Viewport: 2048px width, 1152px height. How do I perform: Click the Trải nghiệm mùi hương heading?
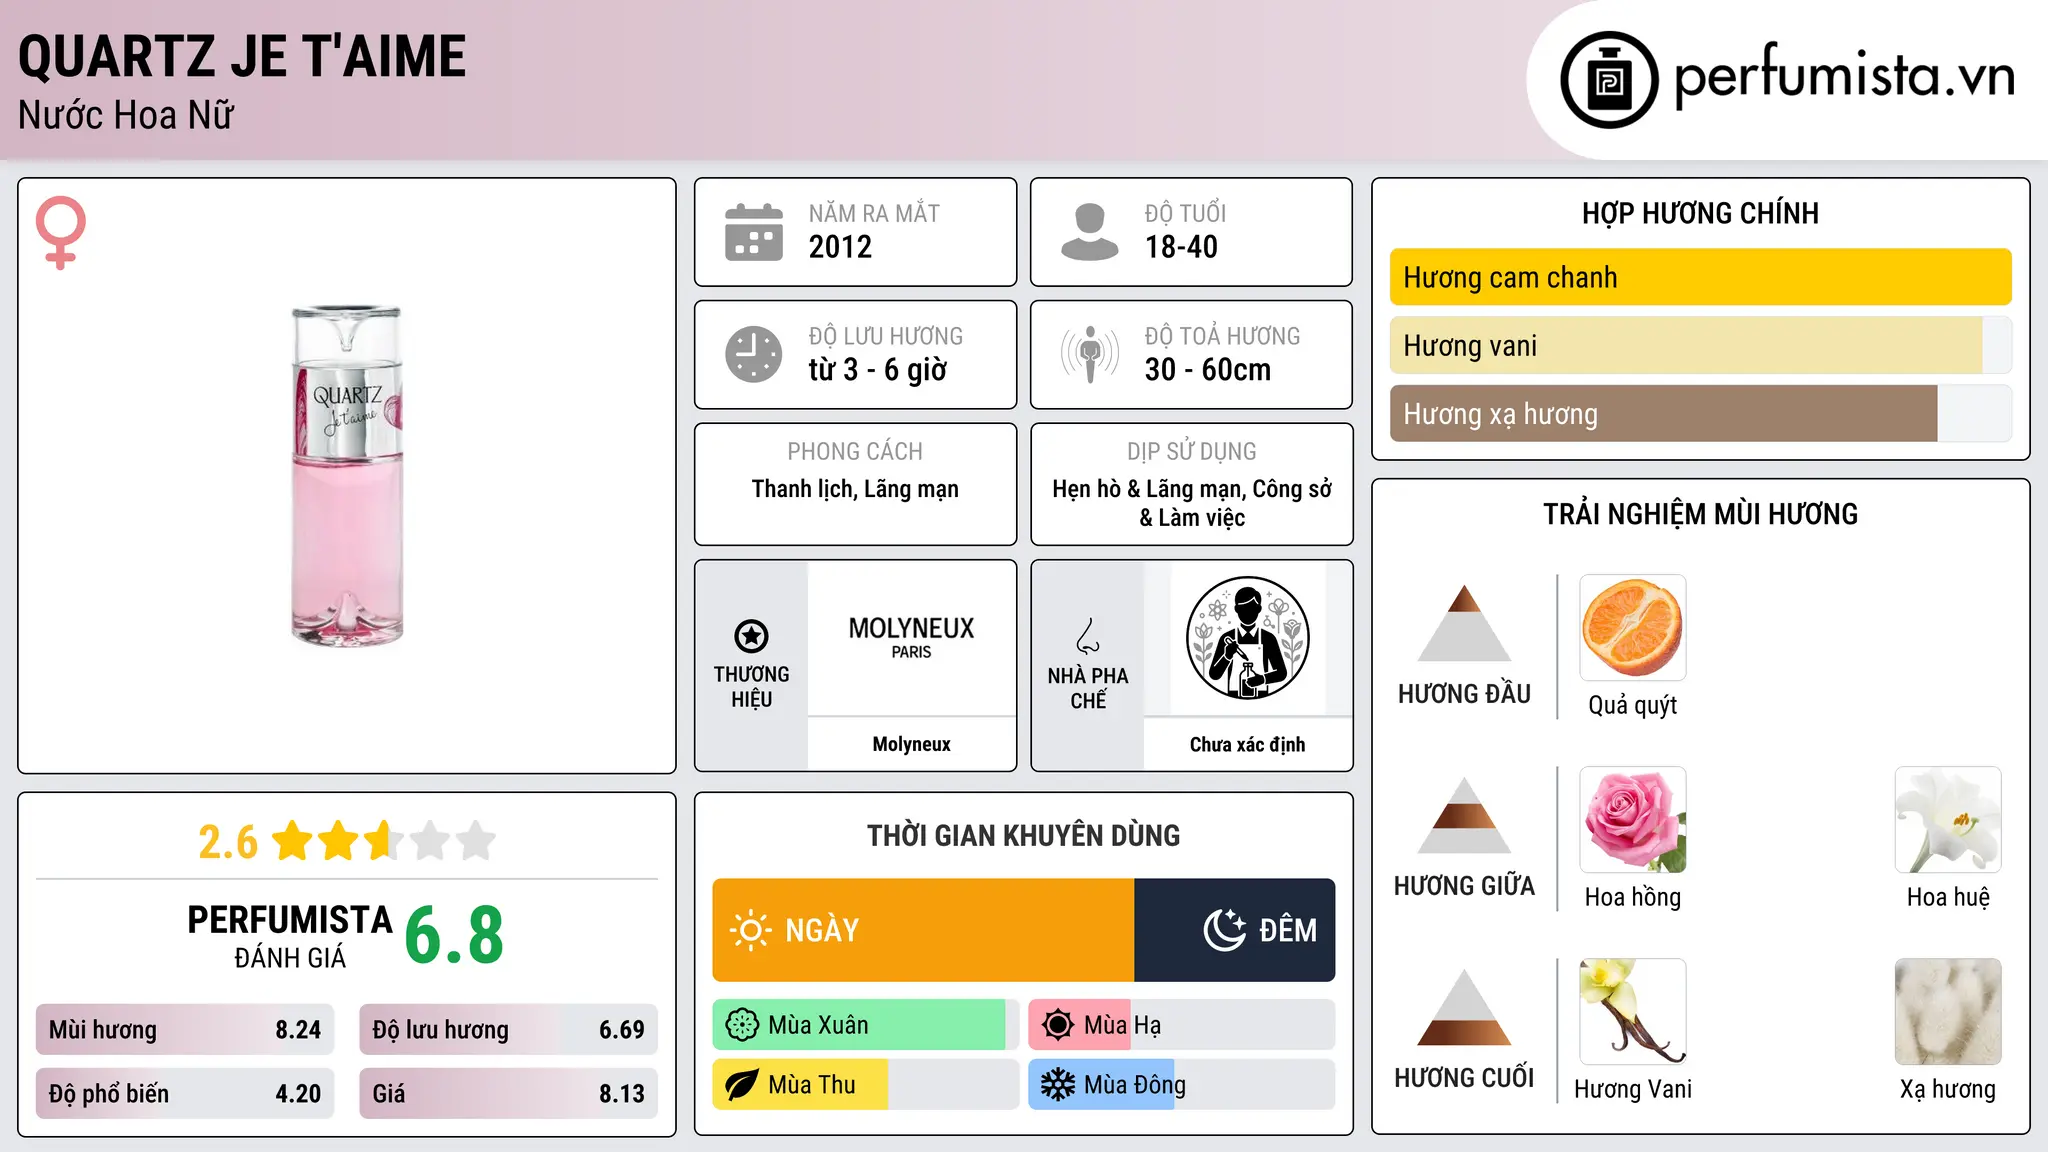(1700, 514)
